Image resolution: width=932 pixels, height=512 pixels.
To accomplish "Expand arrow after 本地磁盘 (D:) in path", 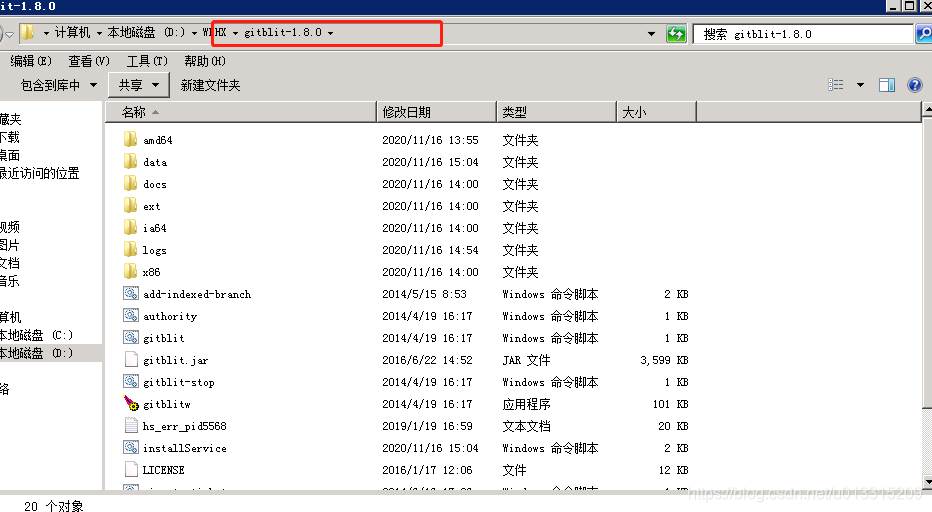I will click(x=194, y=33).
